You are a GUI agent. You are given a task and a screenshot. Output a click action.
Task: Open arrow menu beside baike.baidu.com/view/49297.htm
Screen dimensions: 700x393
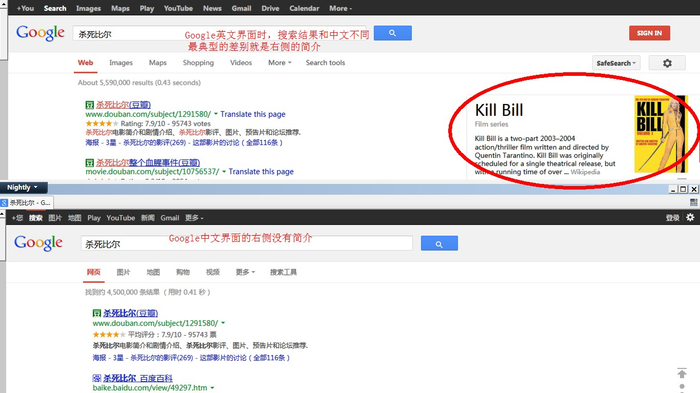tap(212, 388)
